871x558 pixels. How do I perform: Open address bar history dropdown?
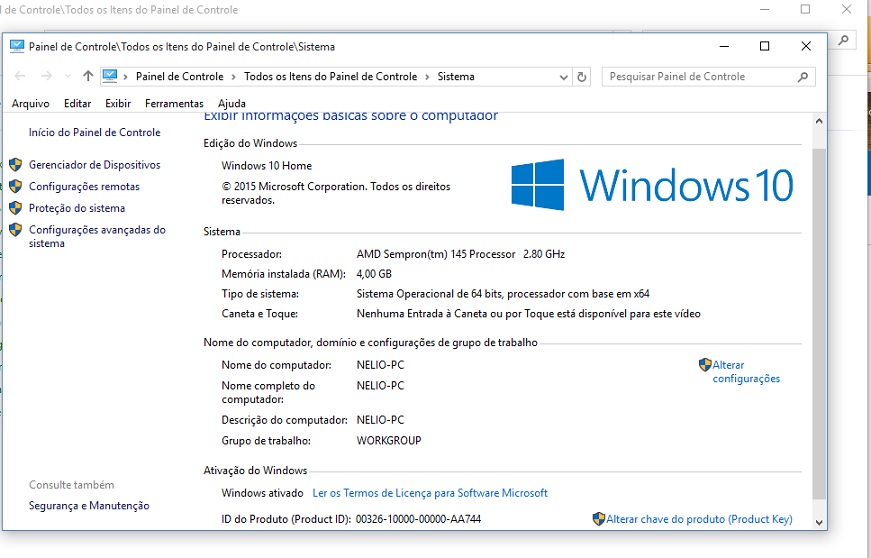[563, 77]
